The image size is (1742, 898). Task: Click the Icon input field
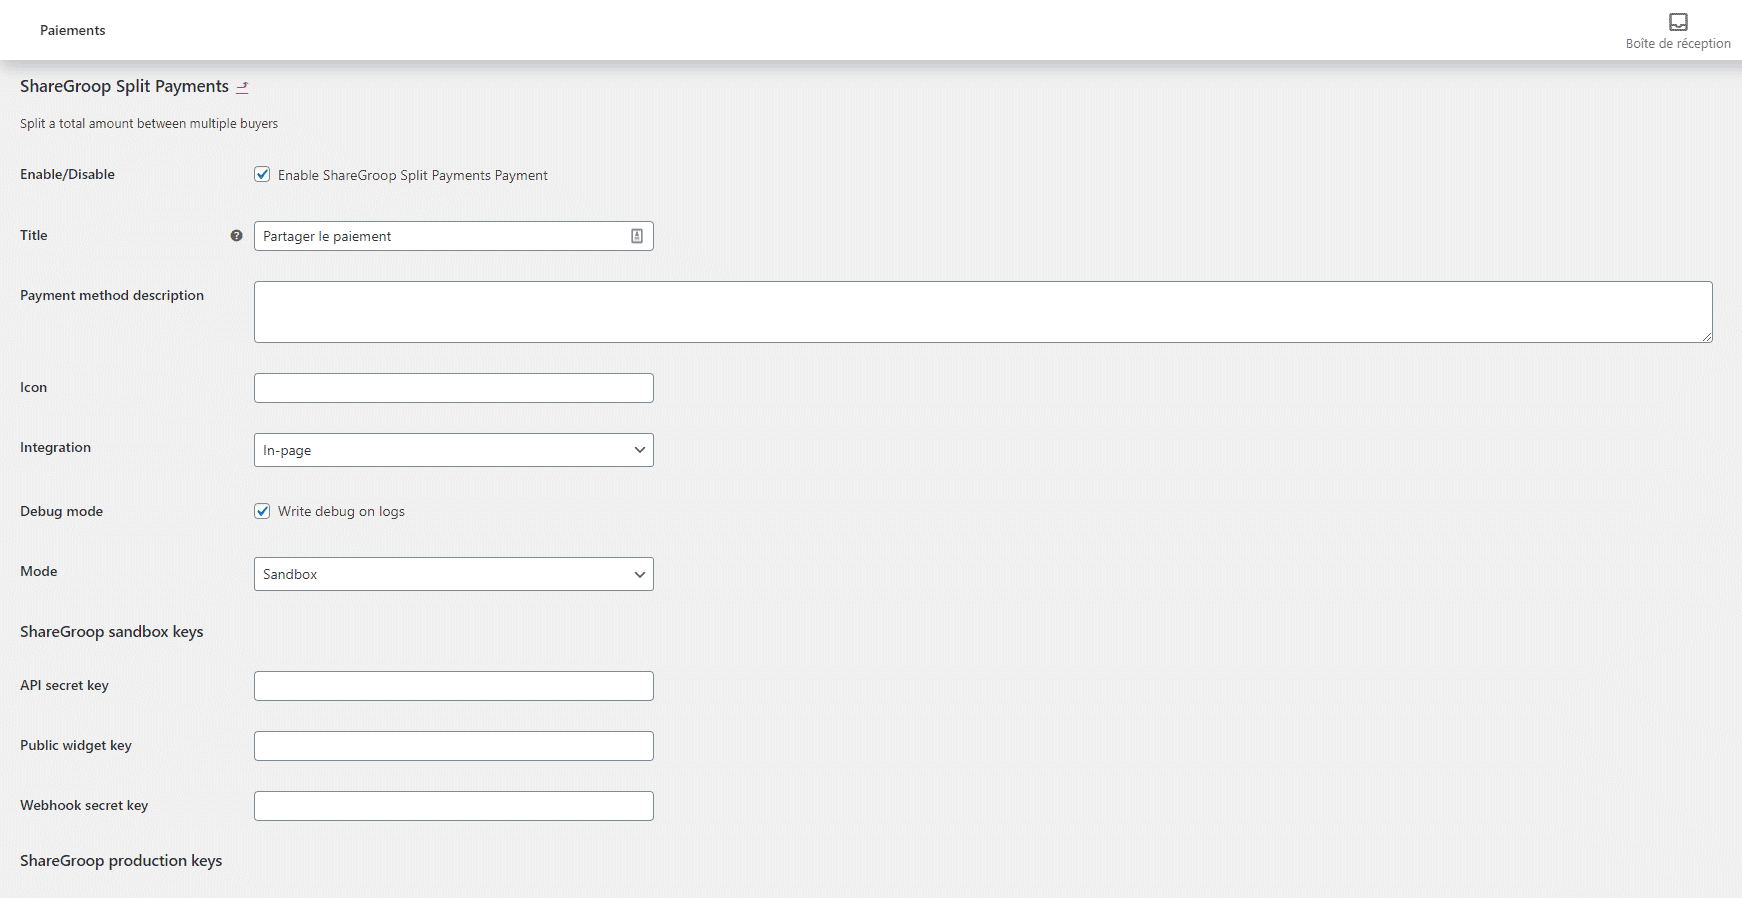(x=454, y=388)
